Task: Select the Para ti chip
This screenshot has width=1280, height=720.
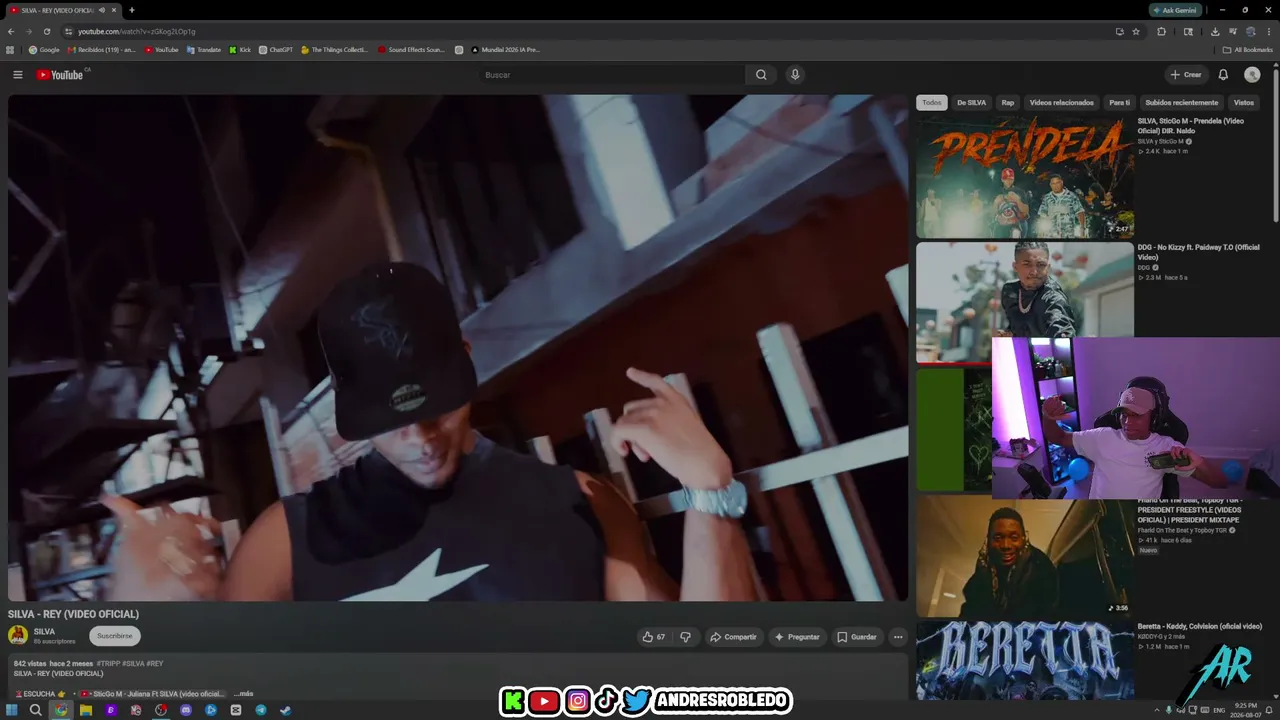Action: tap(1120, 102)
